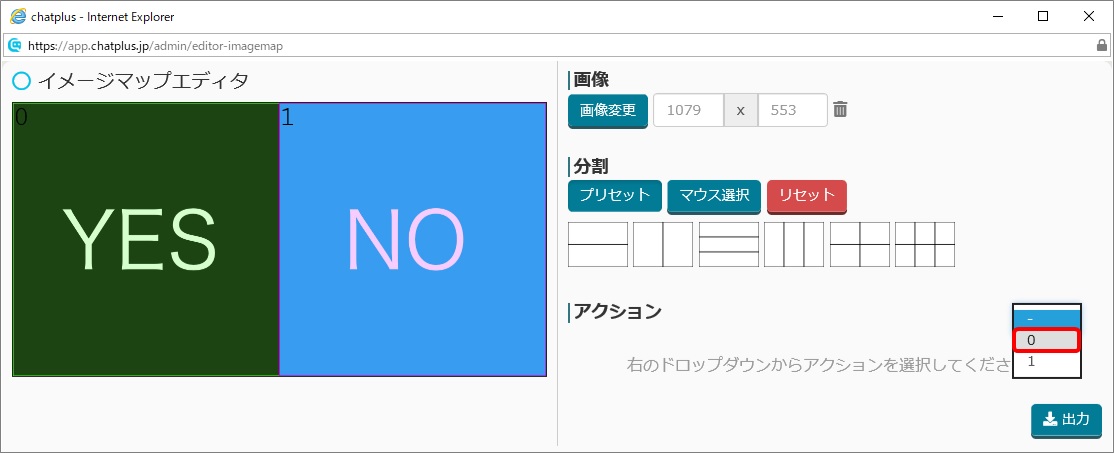Select the two-by-two grid split preset
The image size is (1114, 453).
pyautogui.click(x=860, y=244)
